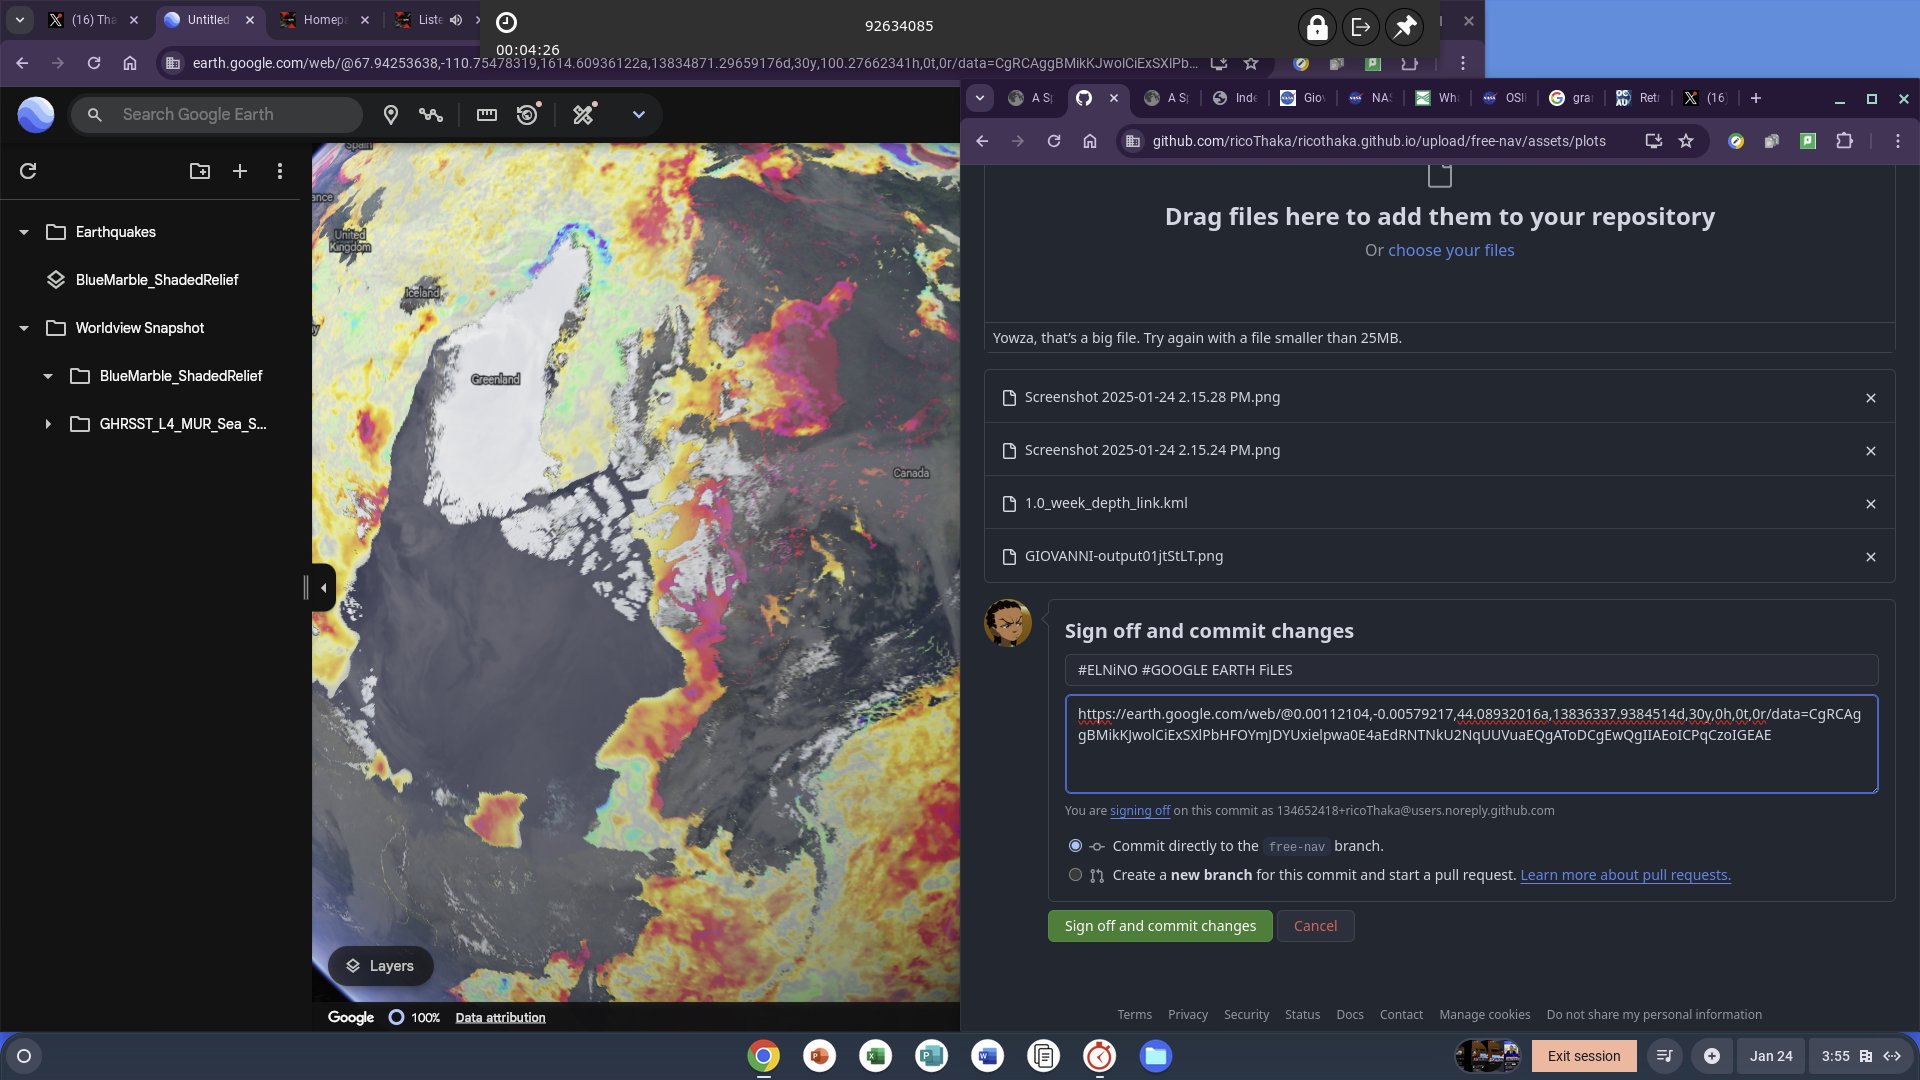Add new item with plus icon
The height and width of the screenshot is (1080, 1920).
click(x=240, y=171)
